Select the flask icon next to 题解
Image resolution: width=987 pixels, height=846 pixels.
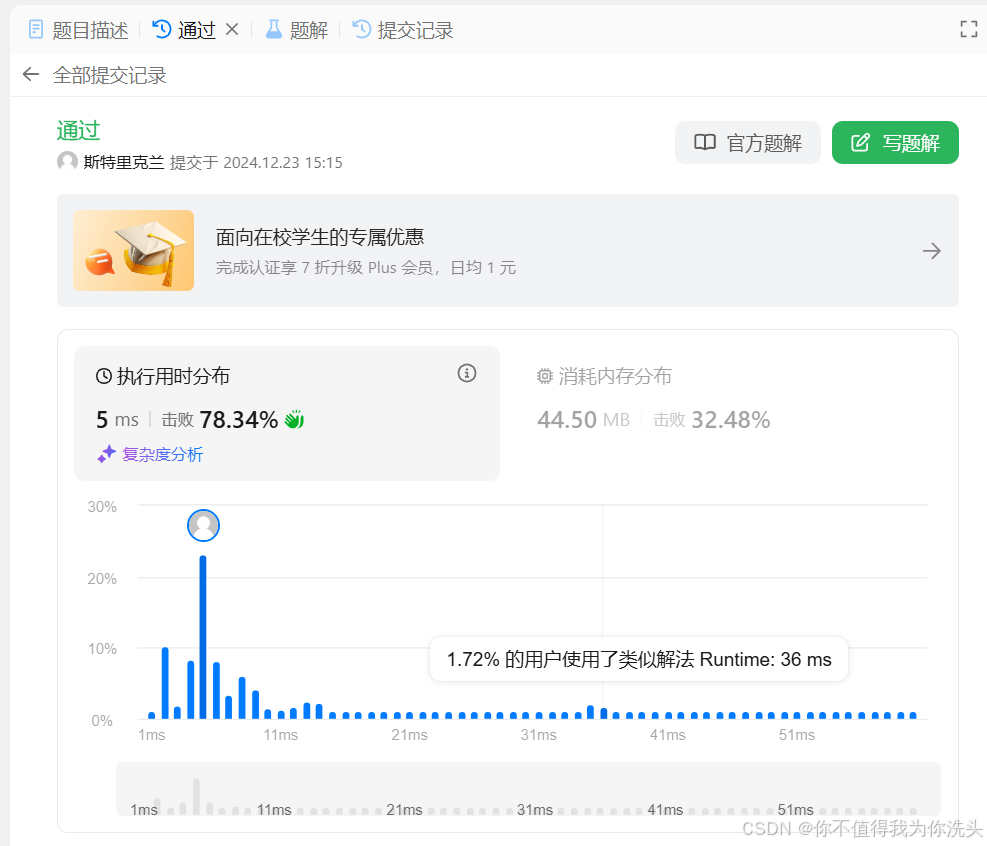(273, 29)
